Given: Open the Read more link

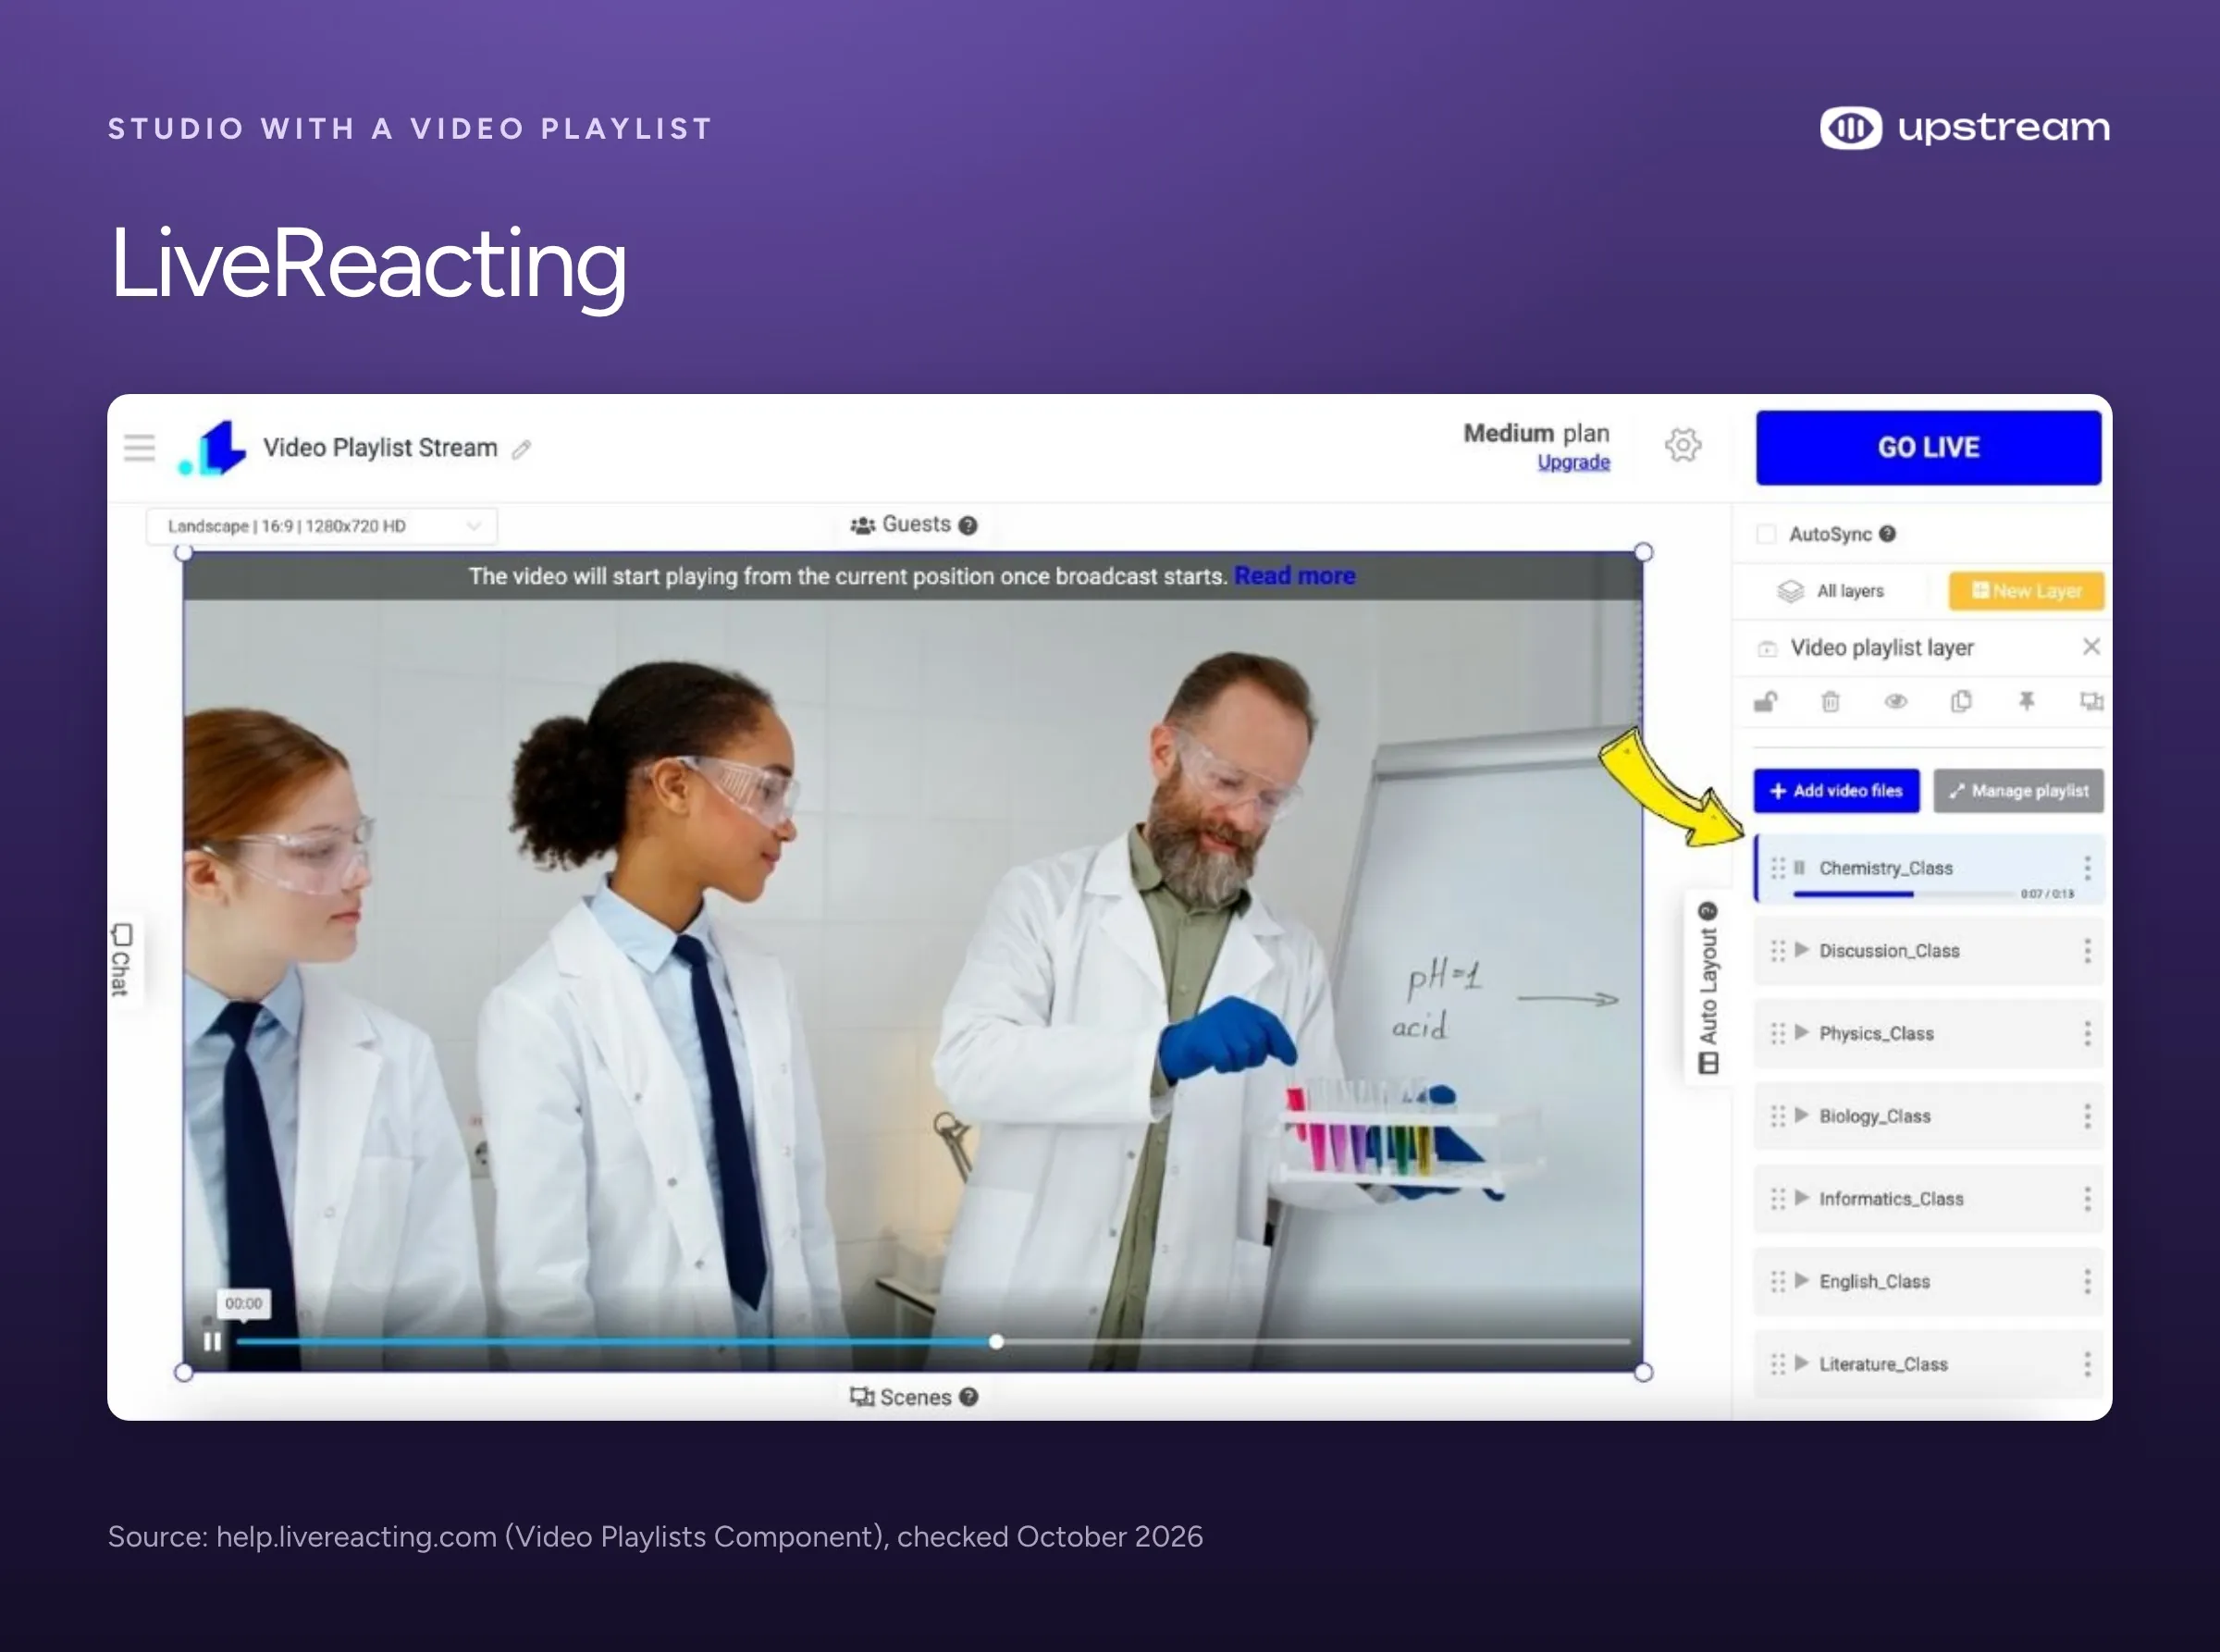Looking at the screenshot, I should tap(1295, 576).
